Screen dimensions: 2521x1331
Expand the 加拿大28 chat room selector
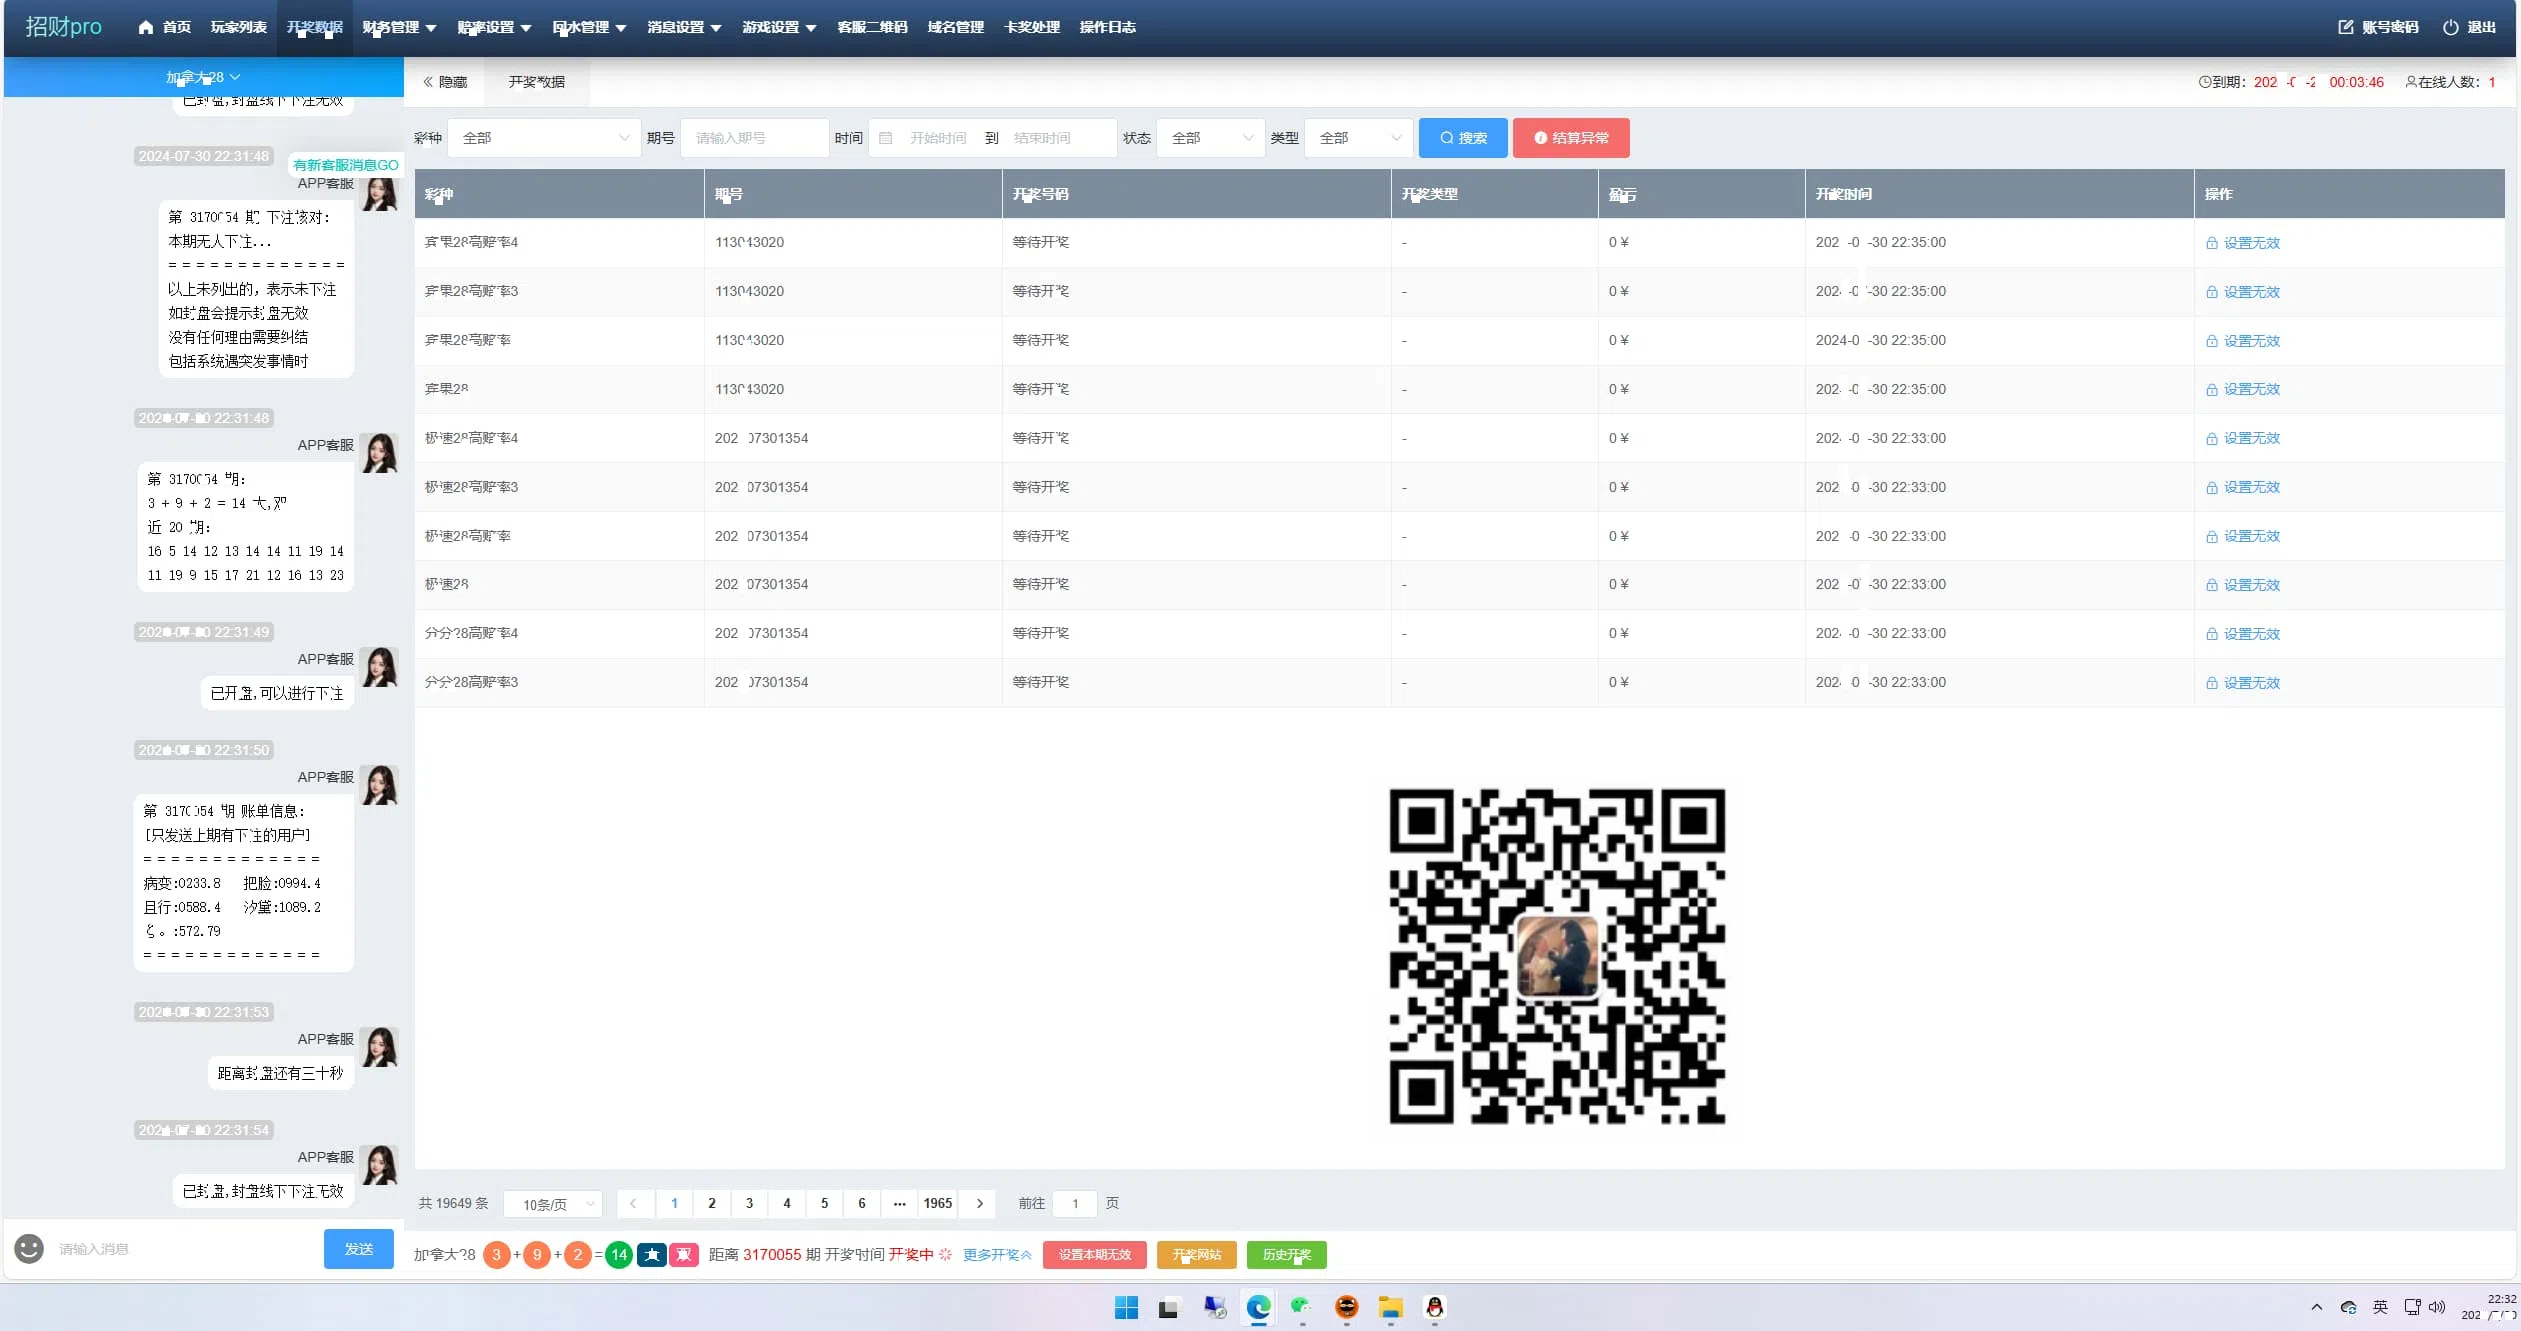(203, 77)
